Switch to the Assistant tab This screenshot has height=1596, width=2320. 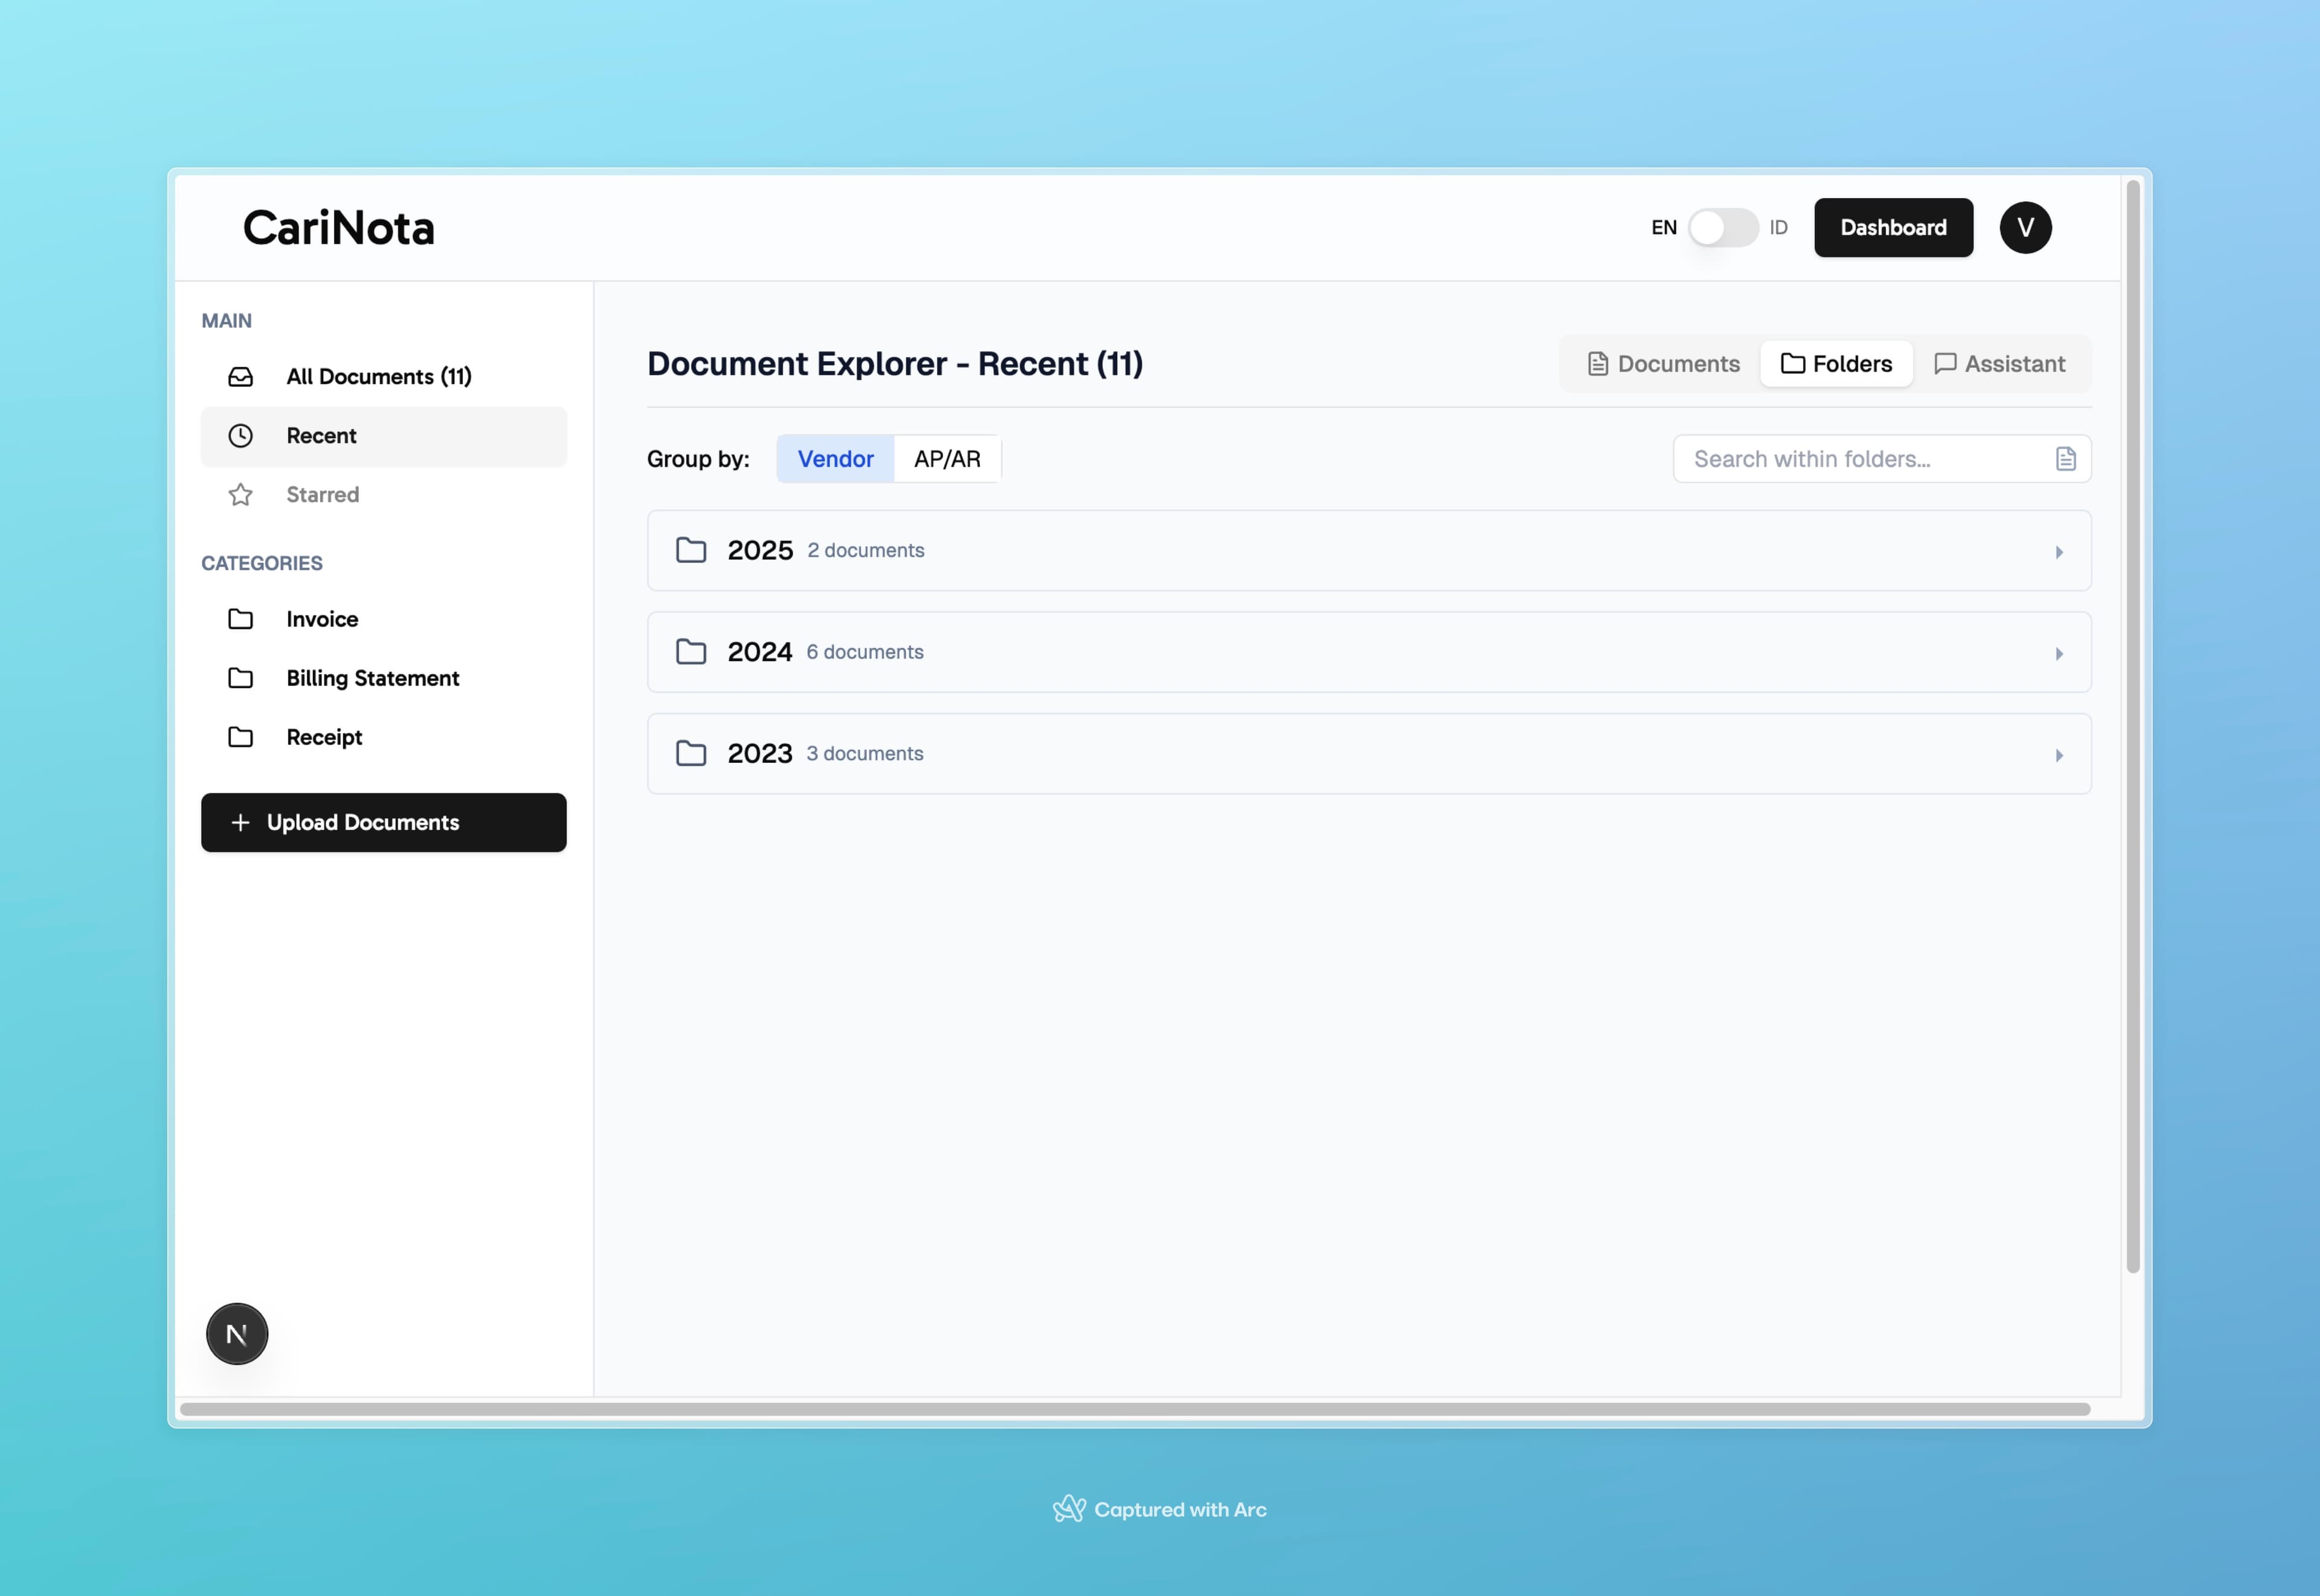click(1999, 364)
